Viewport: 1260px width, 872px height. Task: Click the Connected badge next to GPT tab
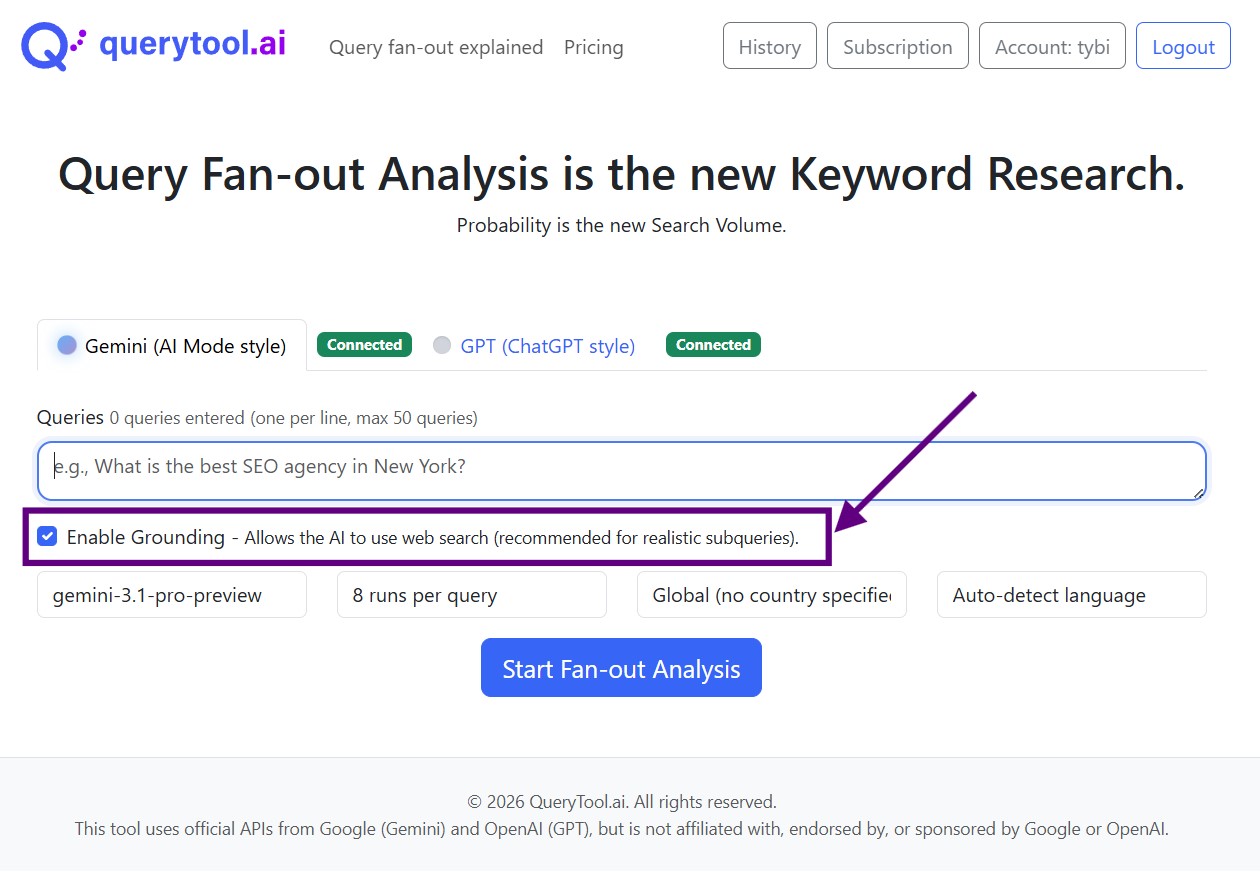[x=713, y=345]
